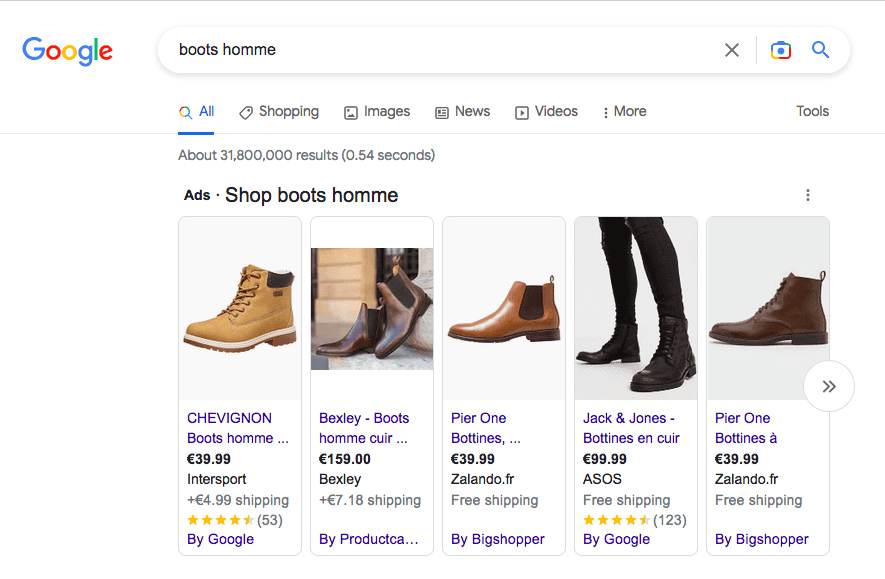This screenshot has height=579, width=885.
Task: Click the +€4.99 shipping text
Action: [x=238, y=501]
